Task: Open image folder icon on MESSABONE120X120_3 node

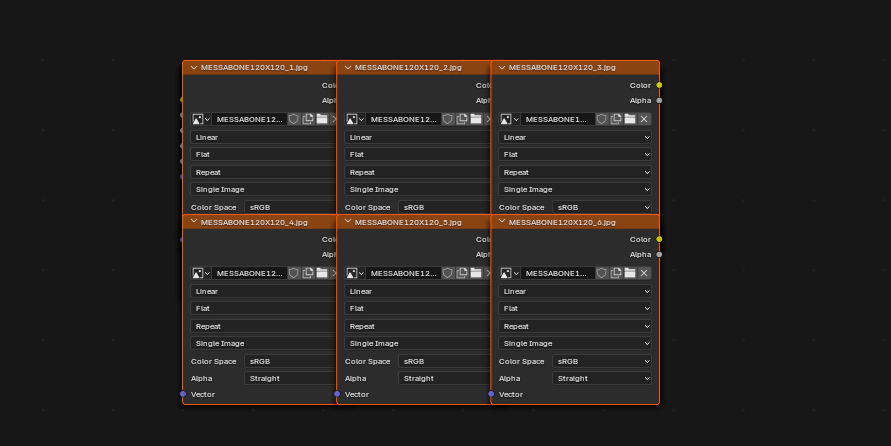Action: click(x=630, y=119)
